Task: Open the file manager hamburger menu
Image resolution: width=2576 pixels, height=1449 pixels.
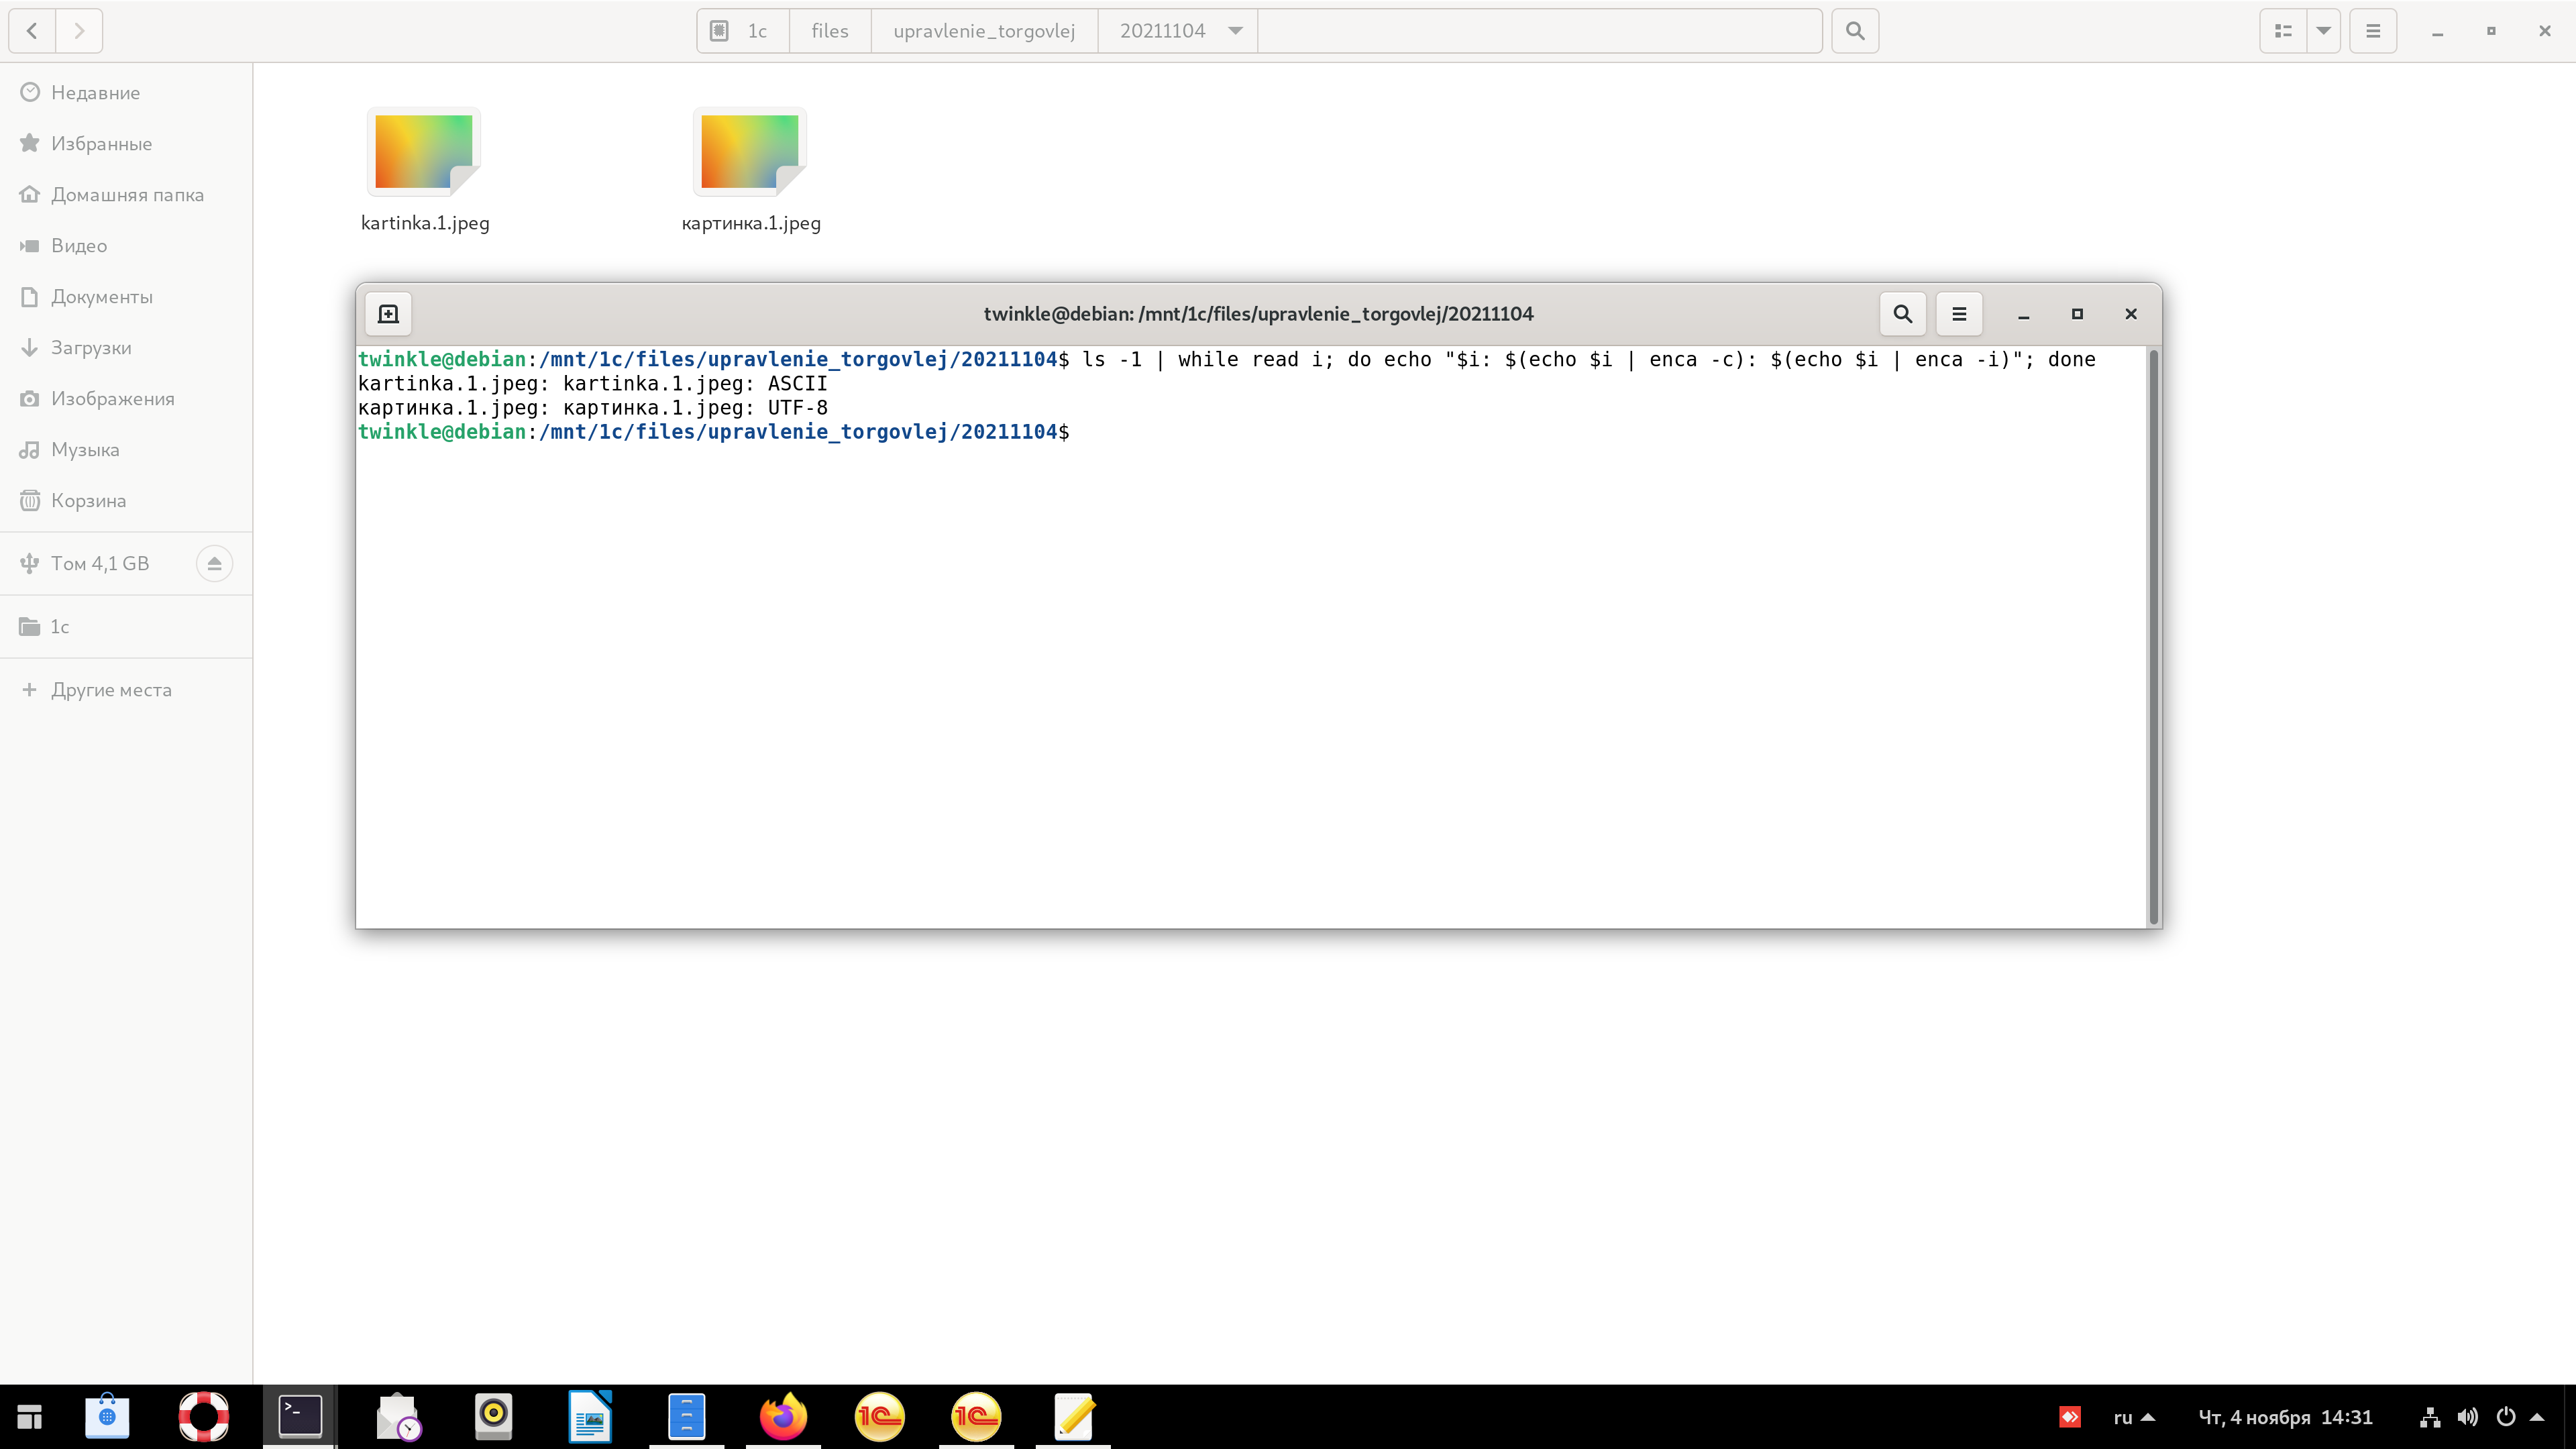Action: pos(2372,31)
